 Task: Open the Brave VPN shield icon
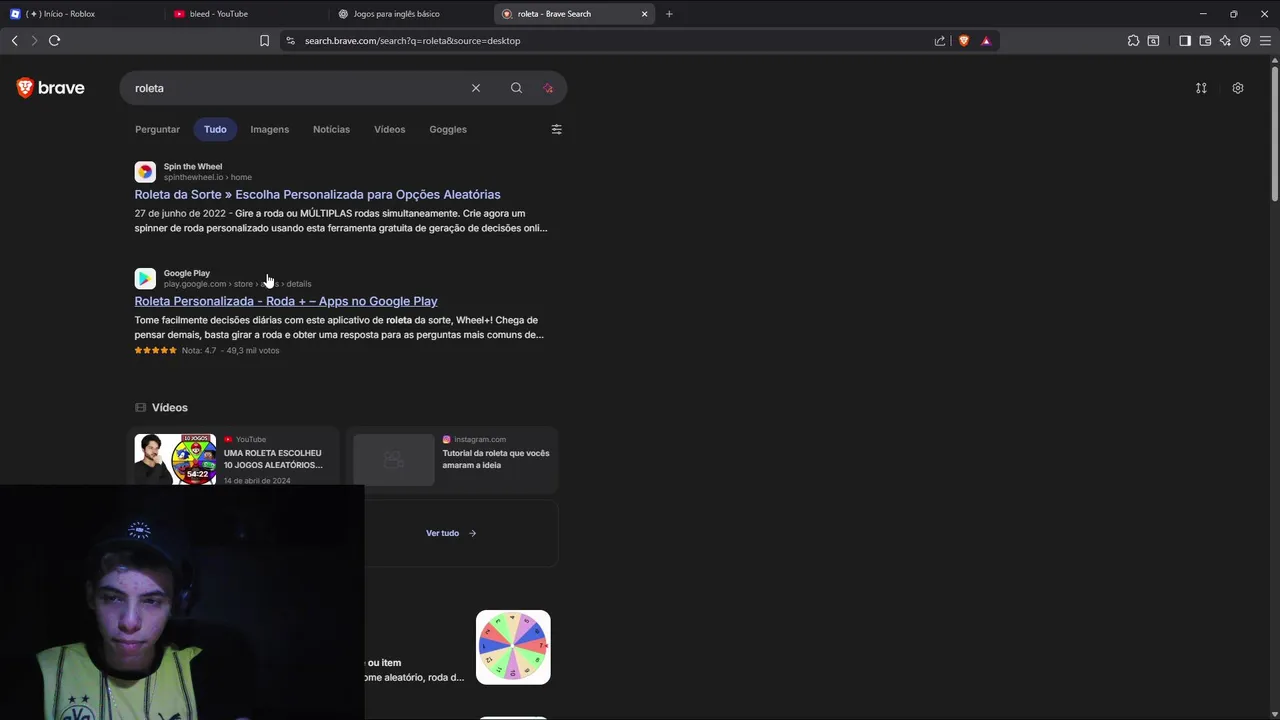coord(1245,41)
